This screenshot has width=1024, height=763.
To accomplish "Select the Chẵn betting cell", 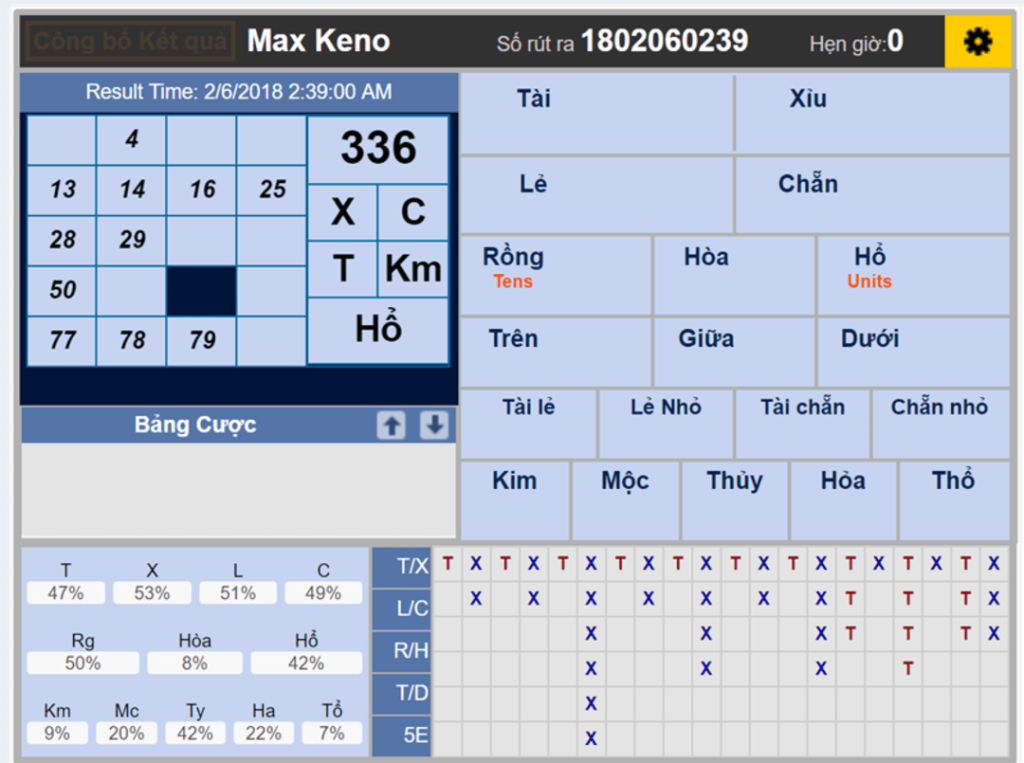I will click(872, 195).
